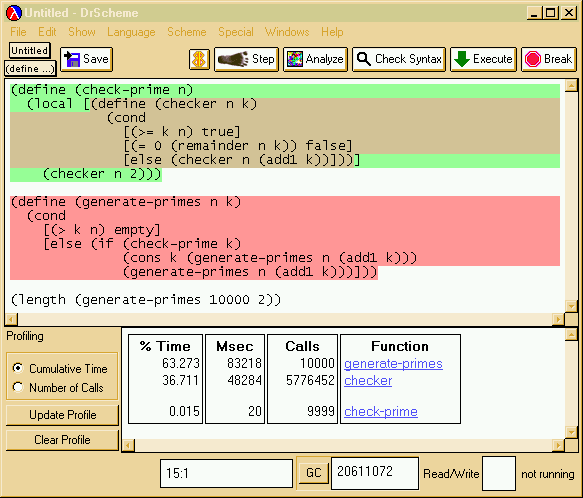Click the orange debug toolbar icon

tap(199, 59)
